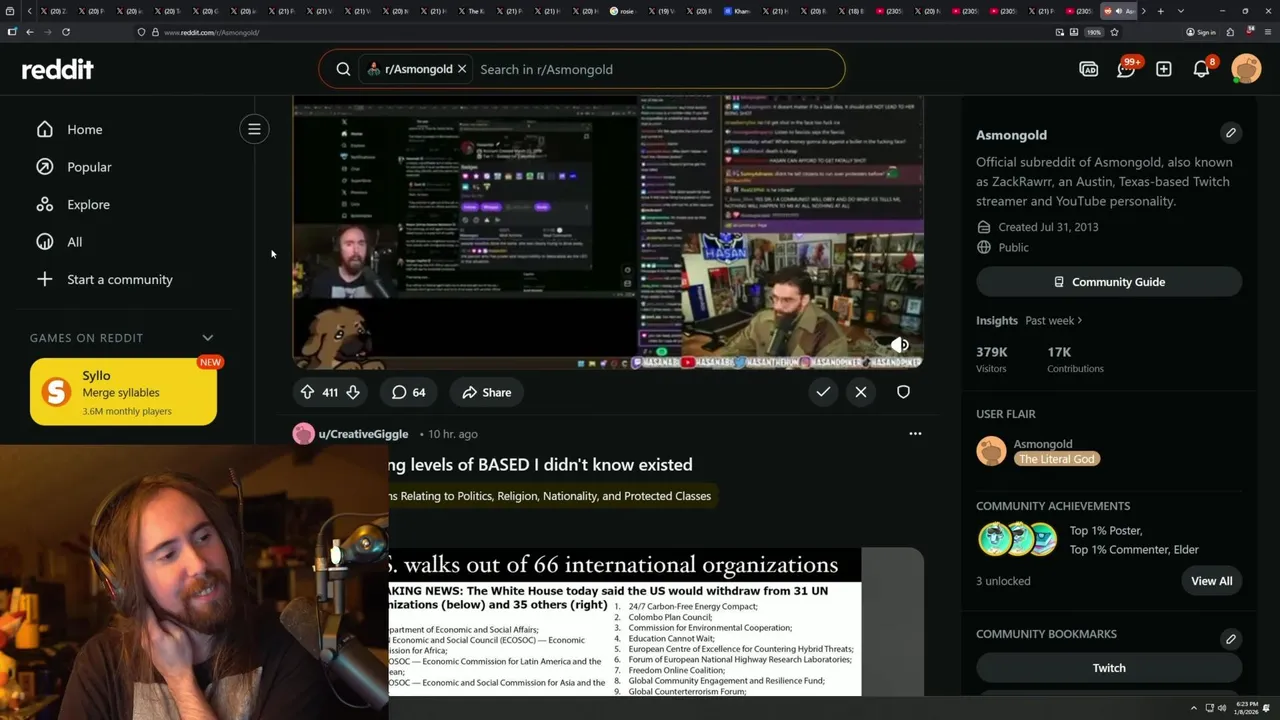Click u/CreativeGiggle's avatar

(x=303, y=434)
